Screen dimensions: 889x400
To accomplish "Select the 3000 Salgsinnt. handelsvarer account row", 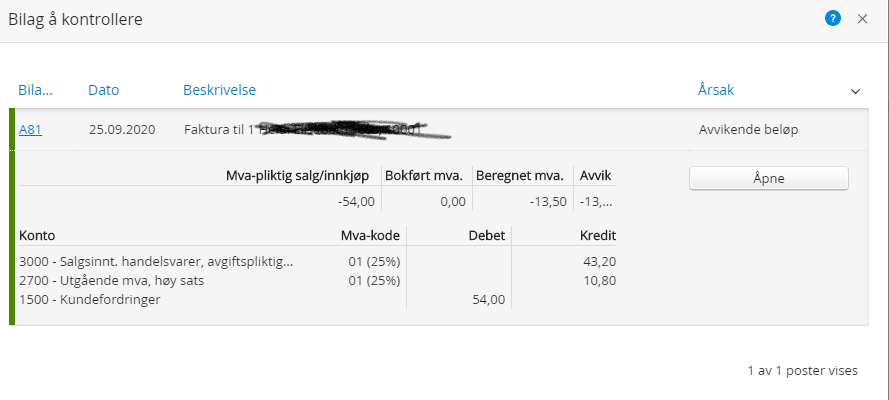I will click(x=318, y=262).
